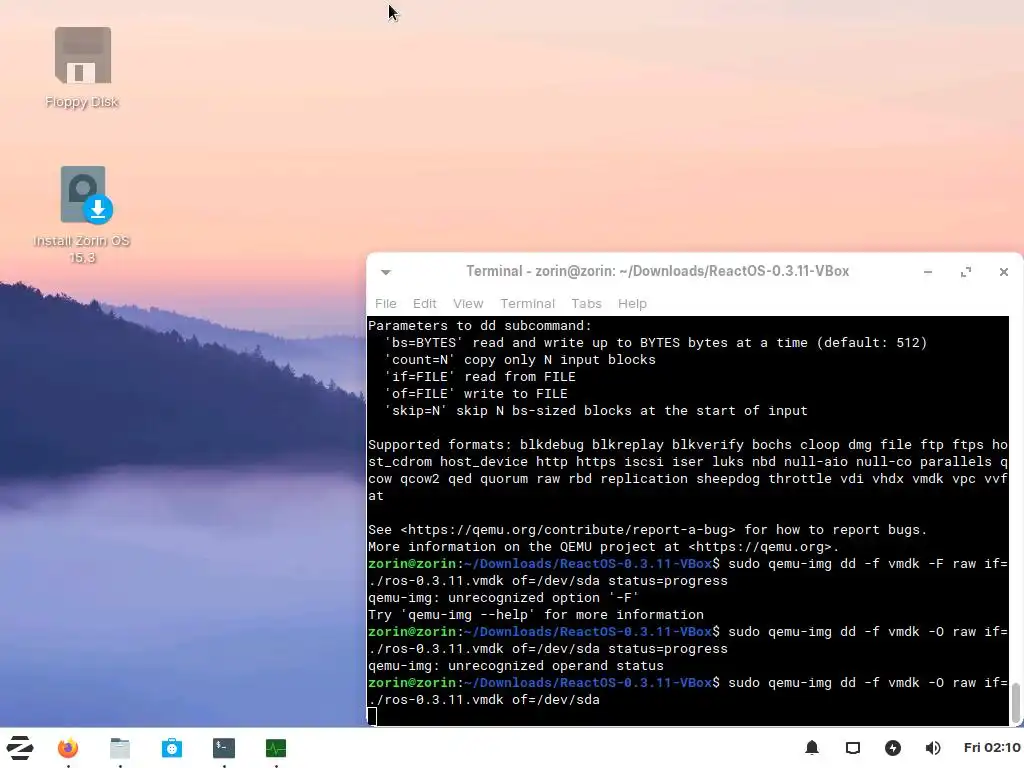Open the File menu in Terminal
This screenshot has width=1024, height=768.
385,304
